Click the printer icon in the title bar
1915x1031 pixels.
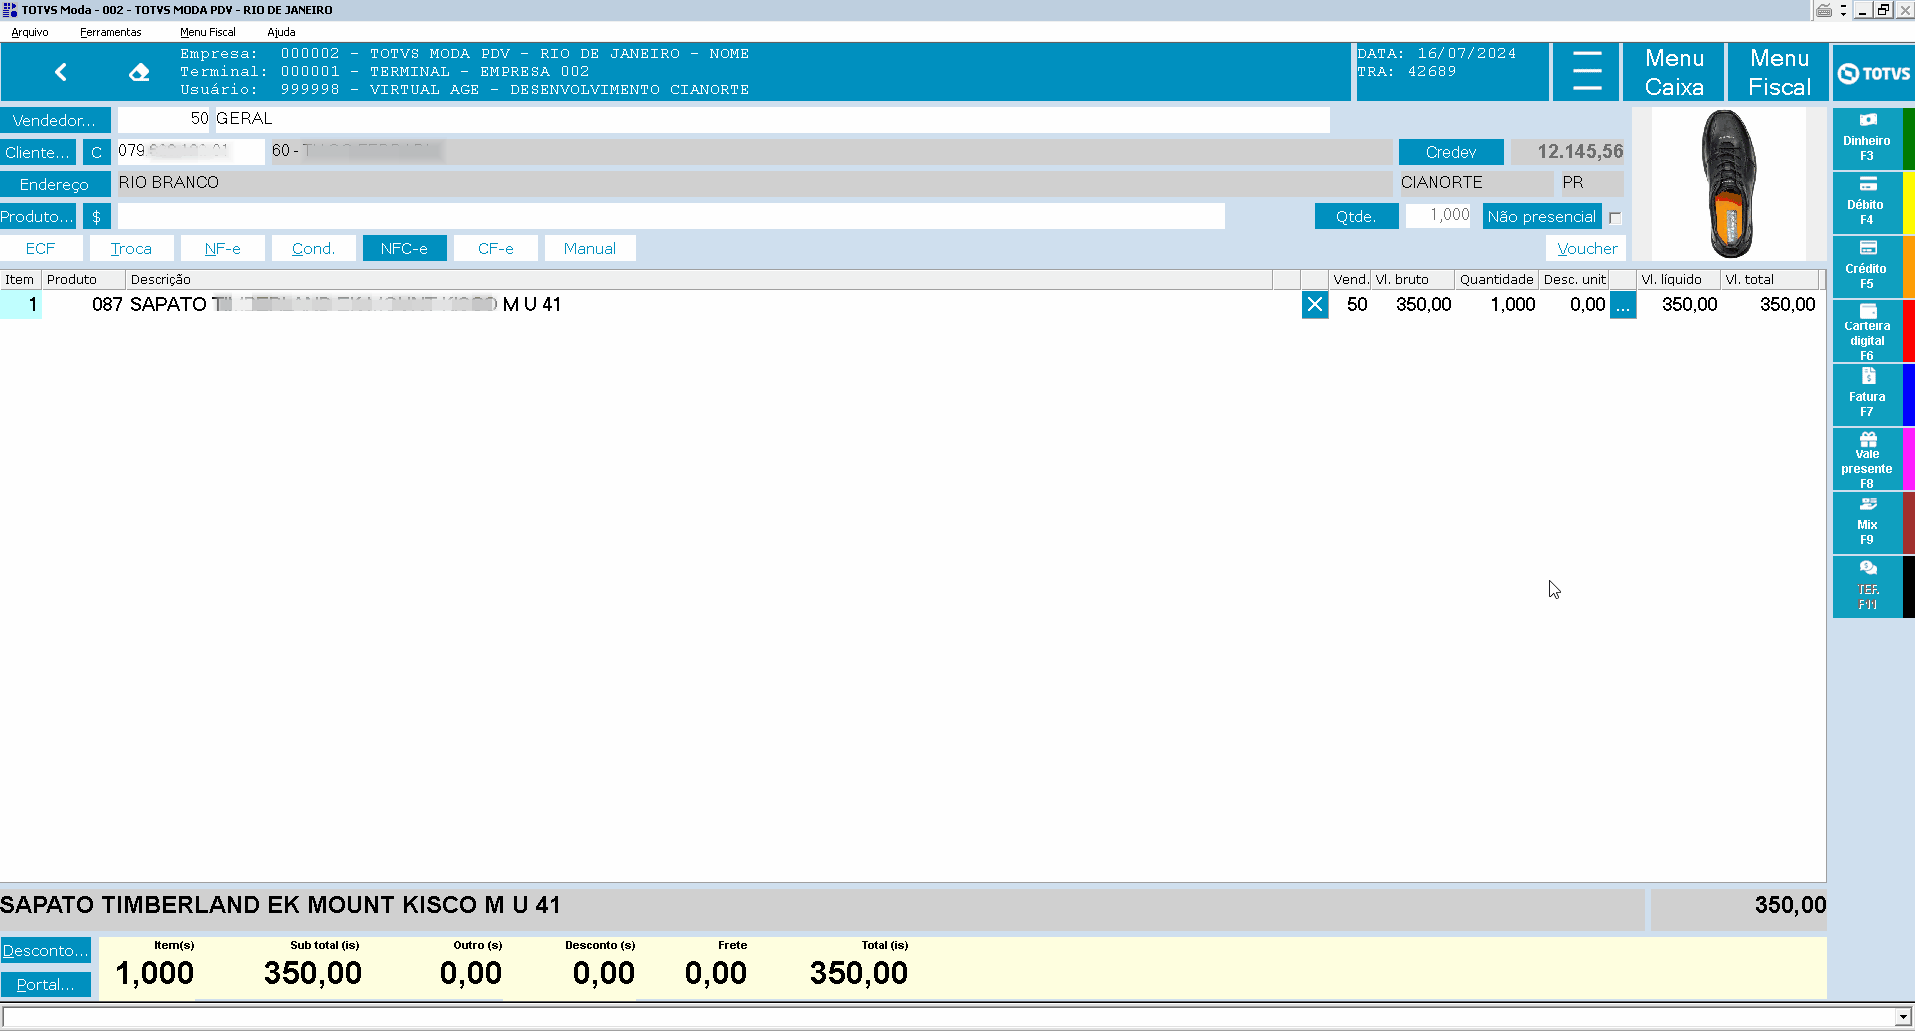(1824, 10)
